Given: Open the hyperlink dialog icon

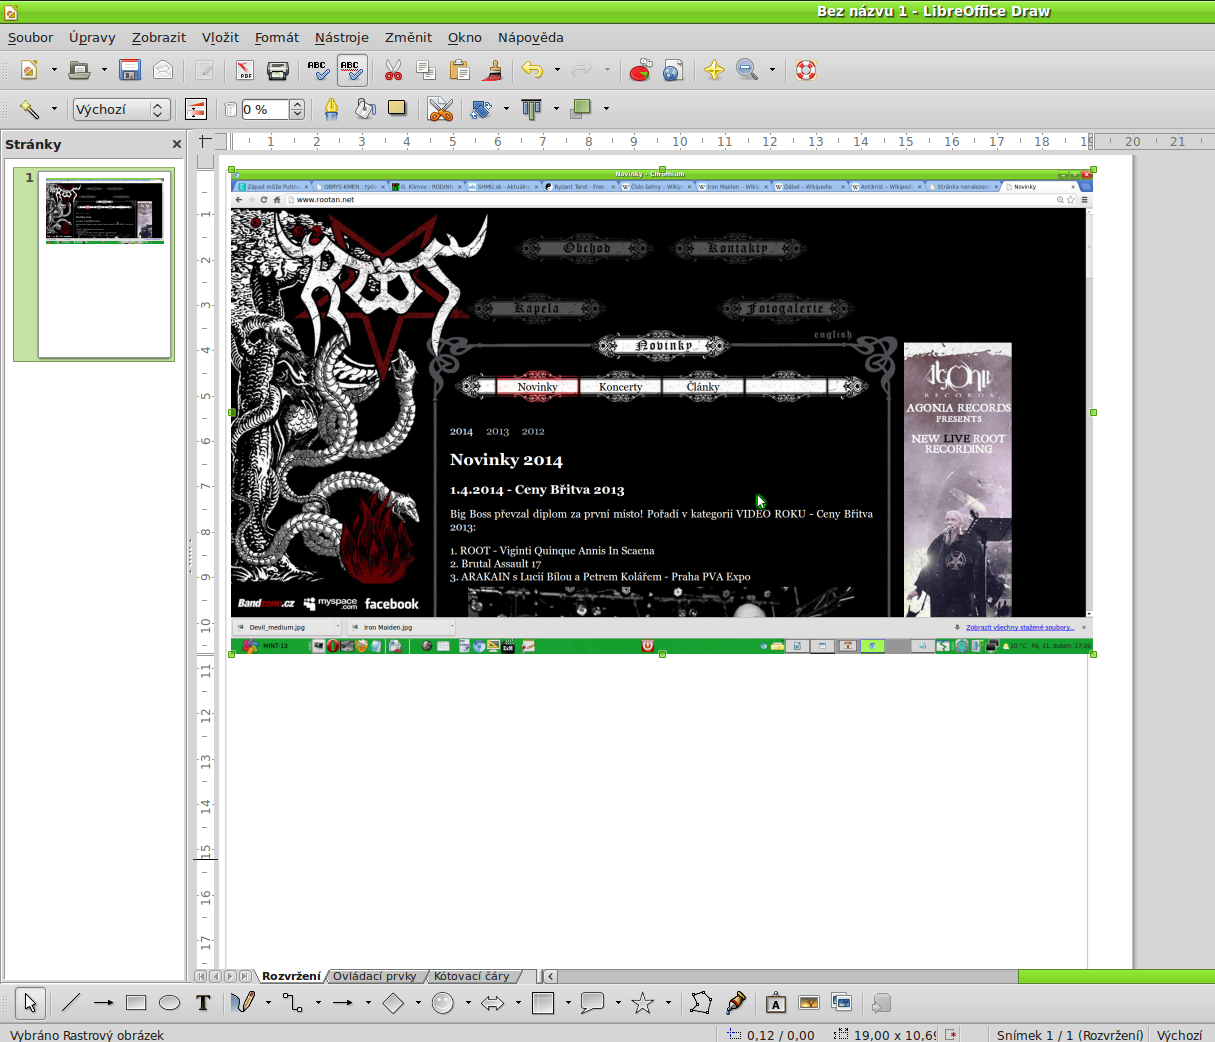Looking at the screenshot, I should (x=674, y=70).
